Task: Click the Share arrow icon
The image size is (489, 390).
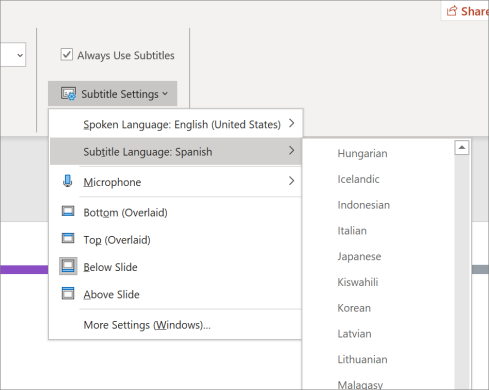Action: coord(452,11)
